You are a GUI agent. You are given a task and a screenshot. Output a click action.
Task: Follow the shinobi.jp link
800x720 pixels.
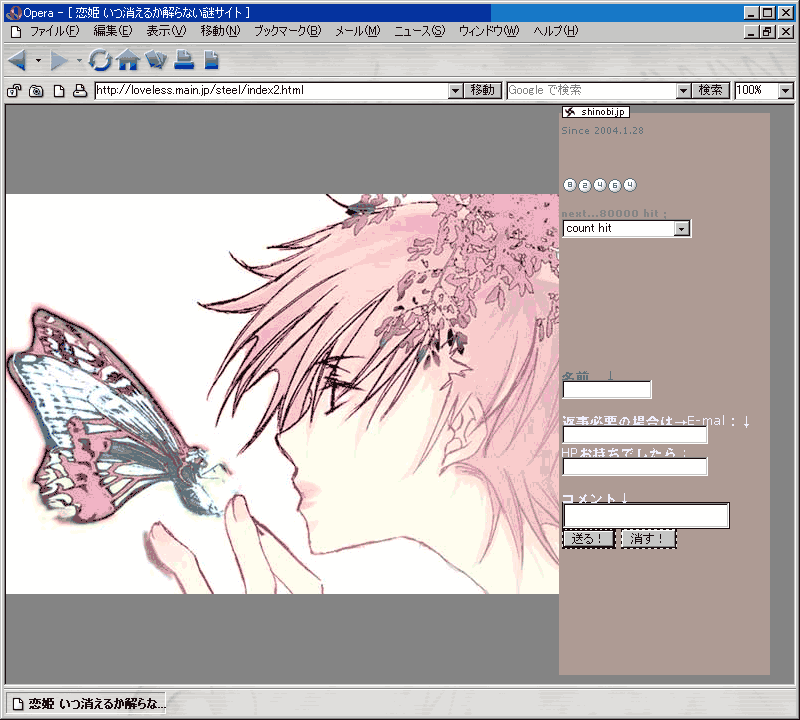coord(595,112)
